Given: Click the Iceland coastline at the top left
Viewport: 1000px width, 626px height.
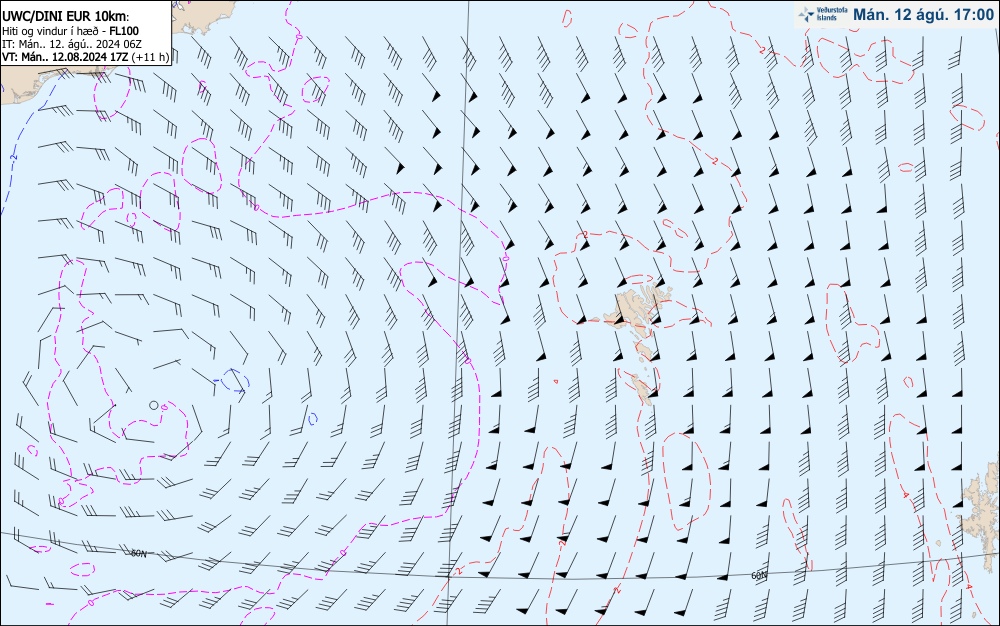Looking at the screenshot, I should coord(203,16).
